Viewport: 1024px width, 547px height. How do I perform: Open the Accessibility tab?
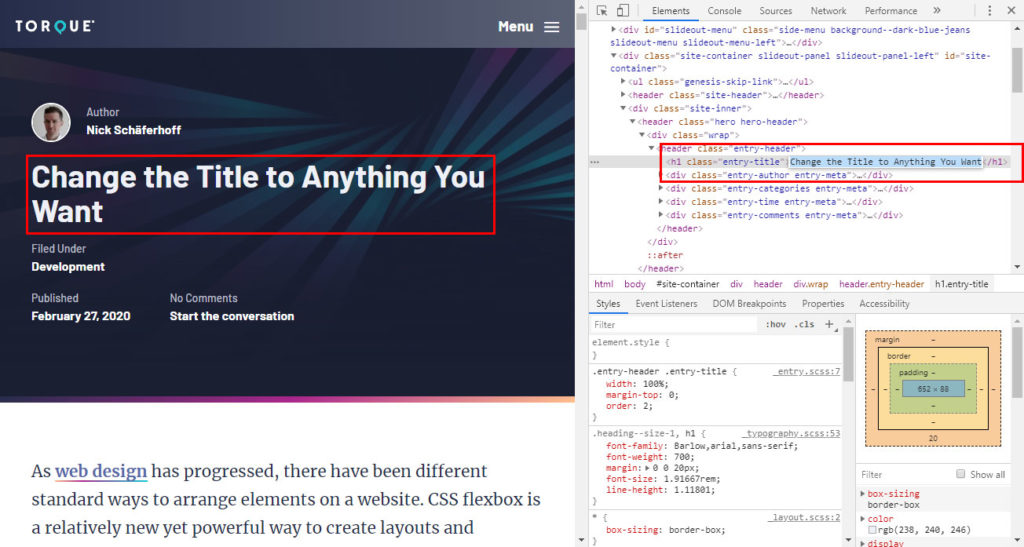click(x=884, y=304)
